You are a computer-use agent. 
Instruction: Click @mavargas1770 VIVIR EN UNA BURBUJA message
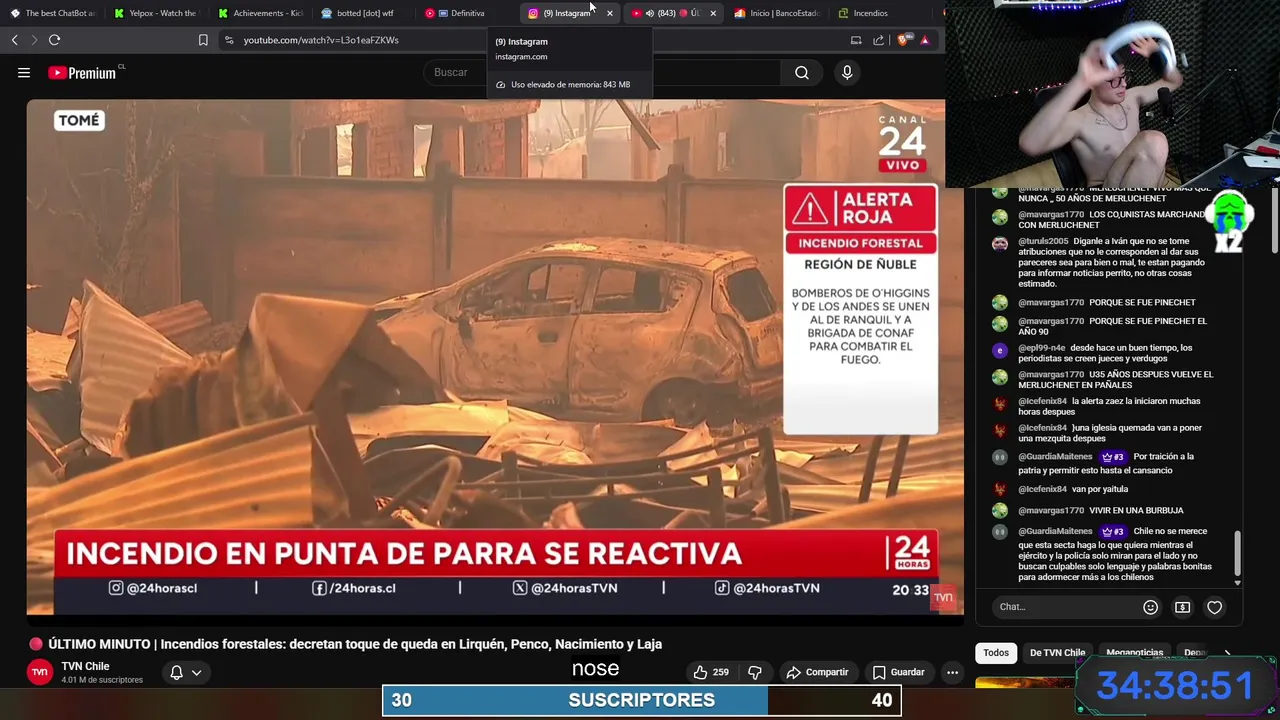click(1100, 510)
